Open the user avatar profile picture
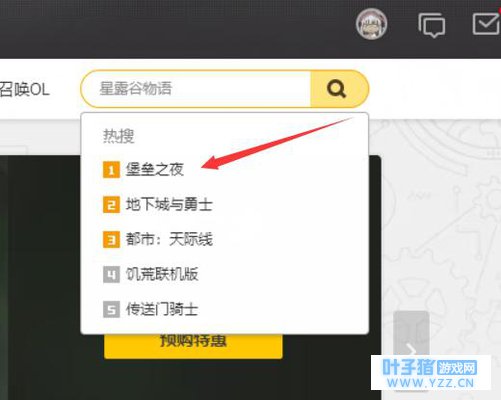The width and height of the screenshot is (501, 400). click(371, 24)
